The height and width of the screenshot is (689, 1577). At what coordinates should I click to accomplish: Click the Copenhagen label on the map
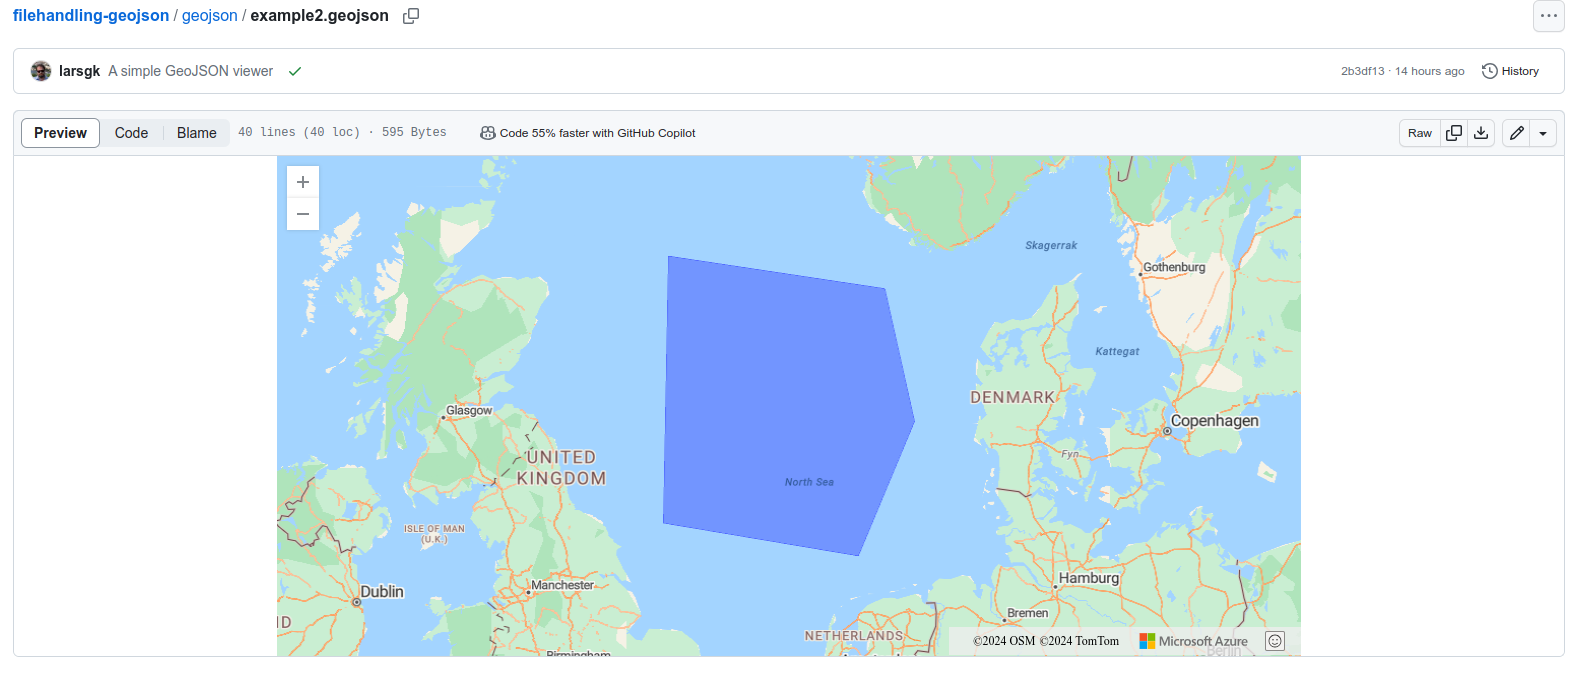coord(1214,421)
